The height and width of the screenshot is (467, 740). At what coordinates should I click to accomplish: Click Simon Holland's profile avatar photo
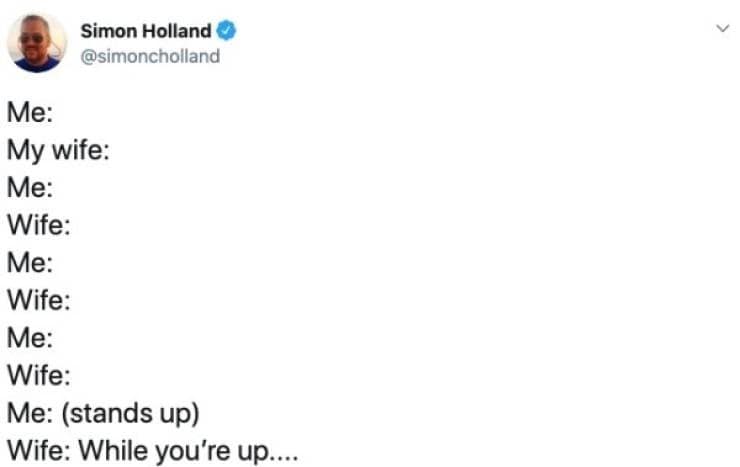point(37,43)
